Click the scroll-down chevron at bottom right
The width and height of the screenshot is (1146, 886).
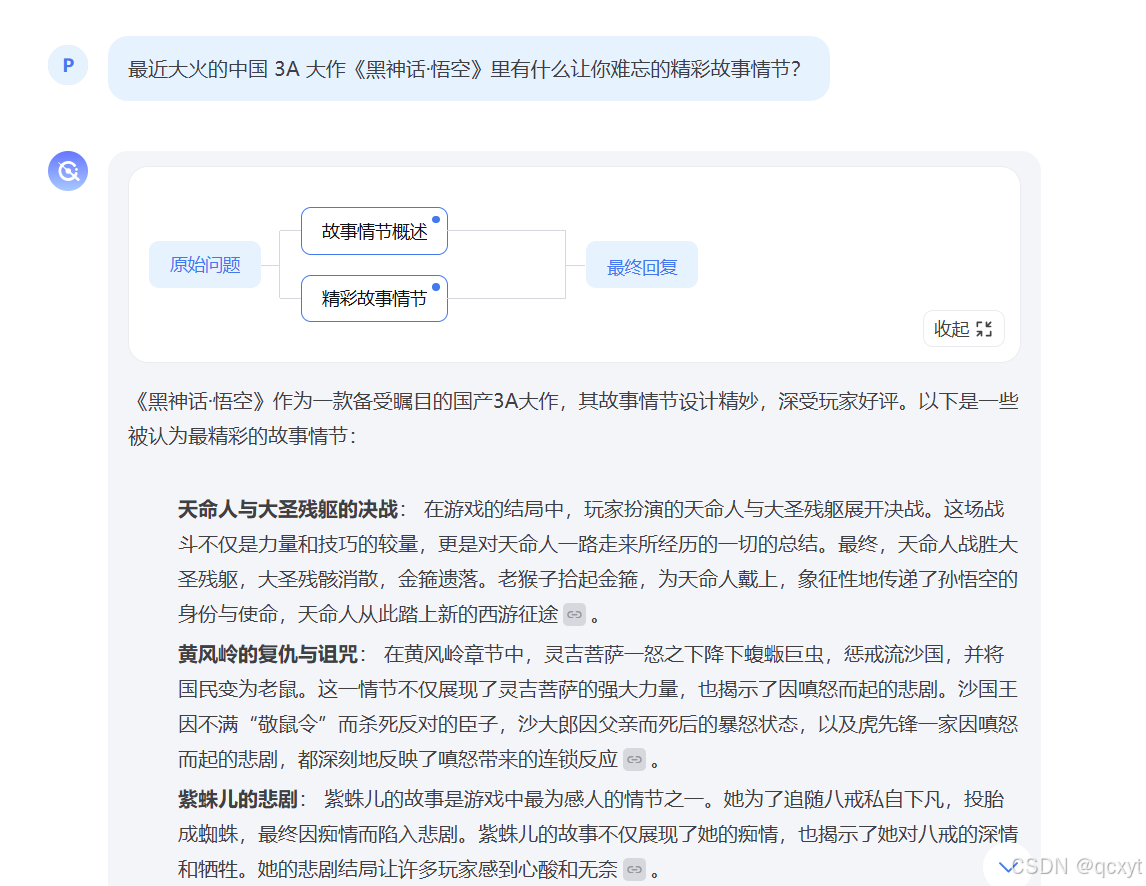click(1008, 867)
